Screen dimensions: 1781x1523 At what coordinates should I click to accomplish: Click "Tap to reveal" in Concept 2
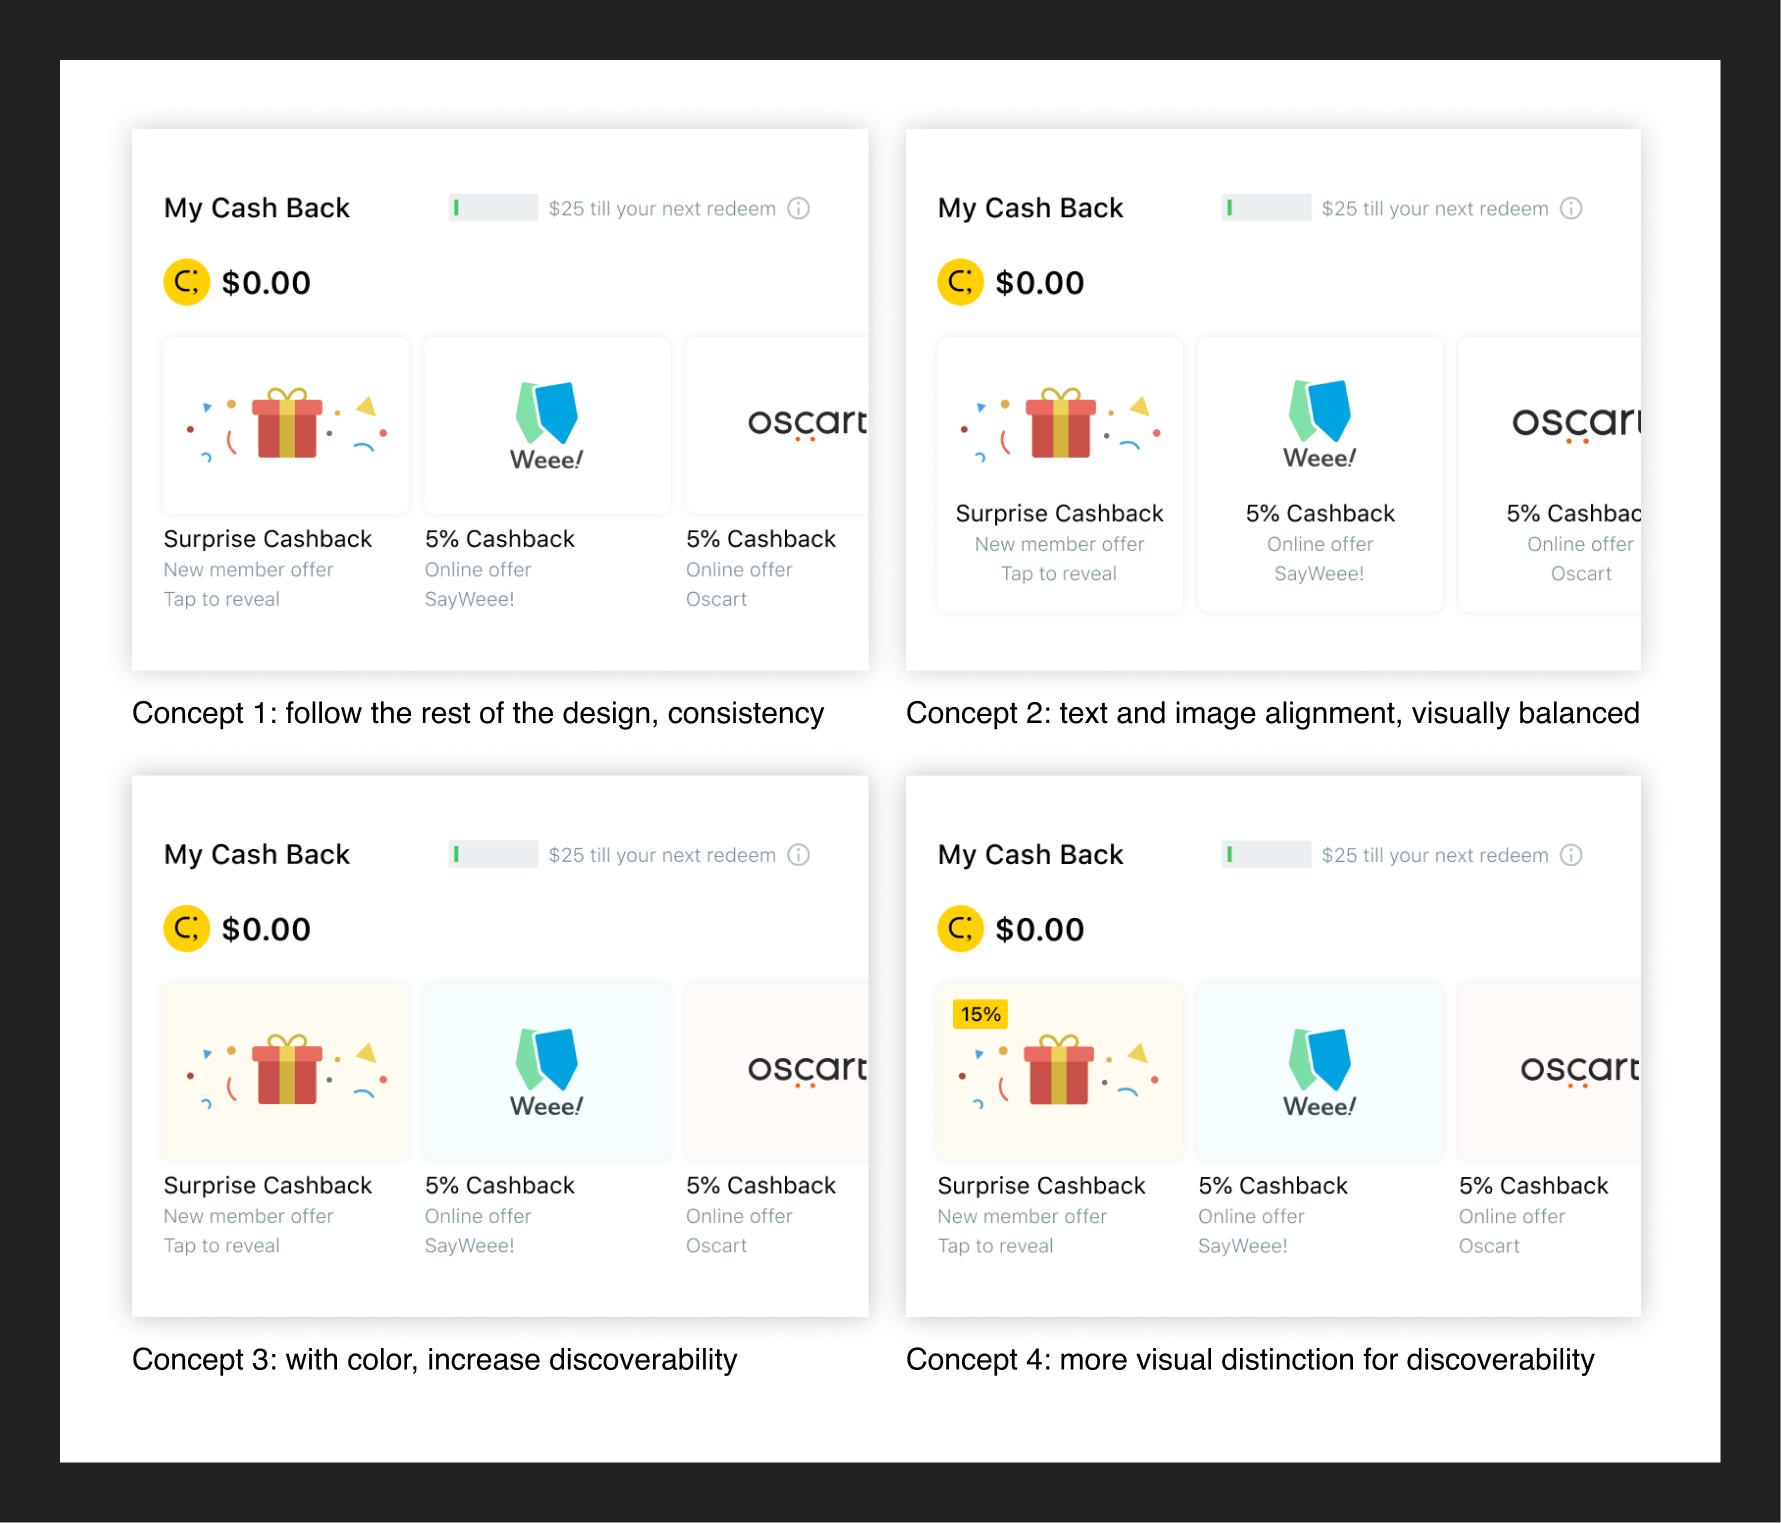coord(1059,574)
